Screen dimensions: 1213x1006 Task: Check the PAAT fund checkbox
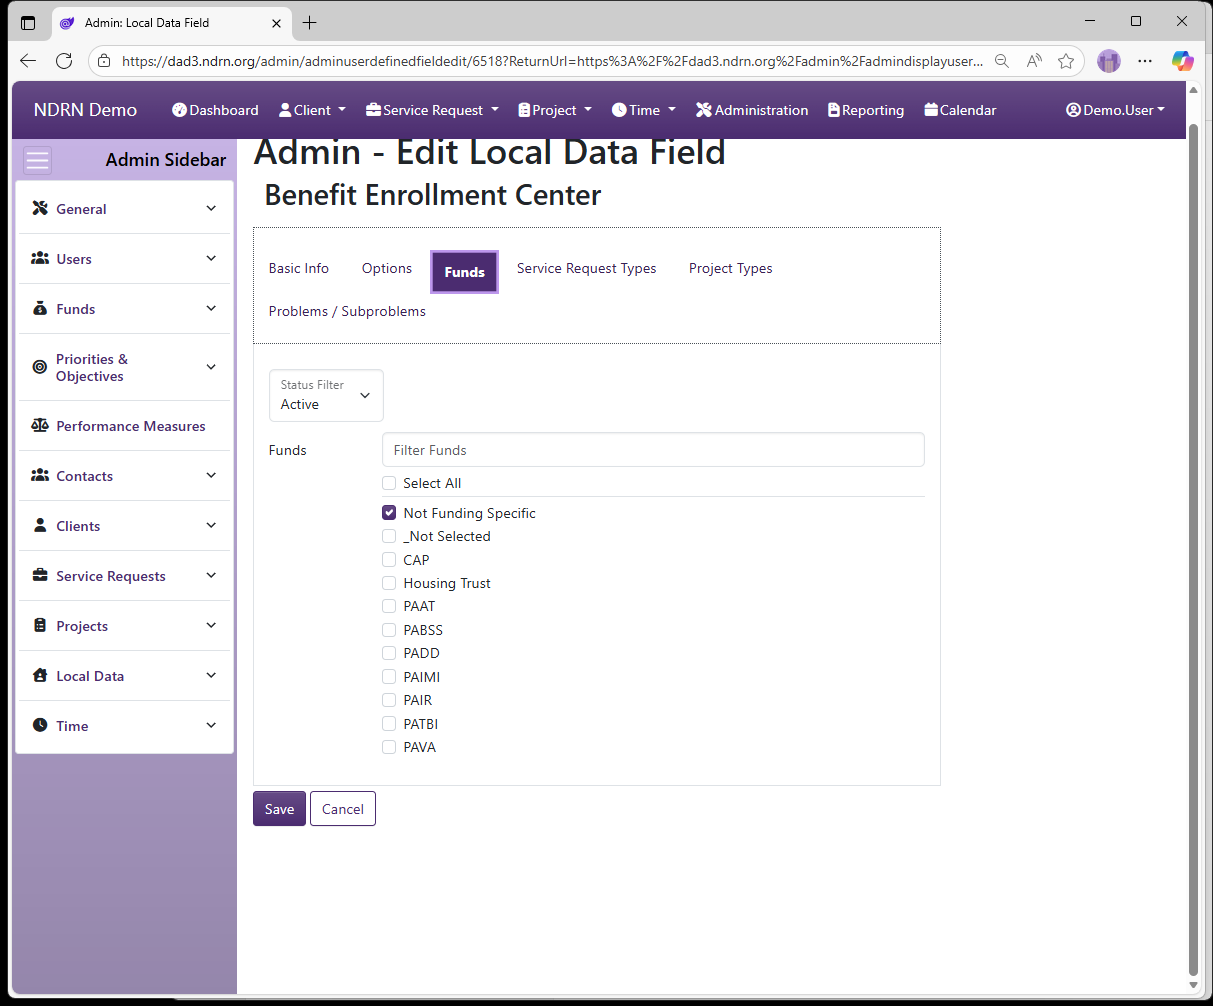click(389, 606)
